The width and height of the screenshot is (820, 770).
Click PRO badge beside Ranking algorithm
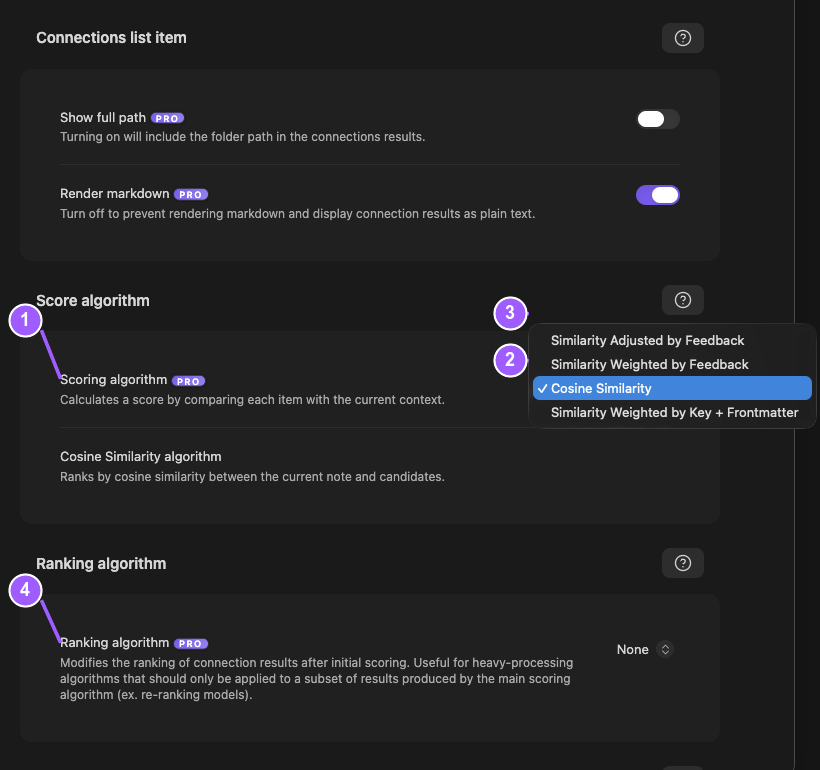click(x=191, y=643)
